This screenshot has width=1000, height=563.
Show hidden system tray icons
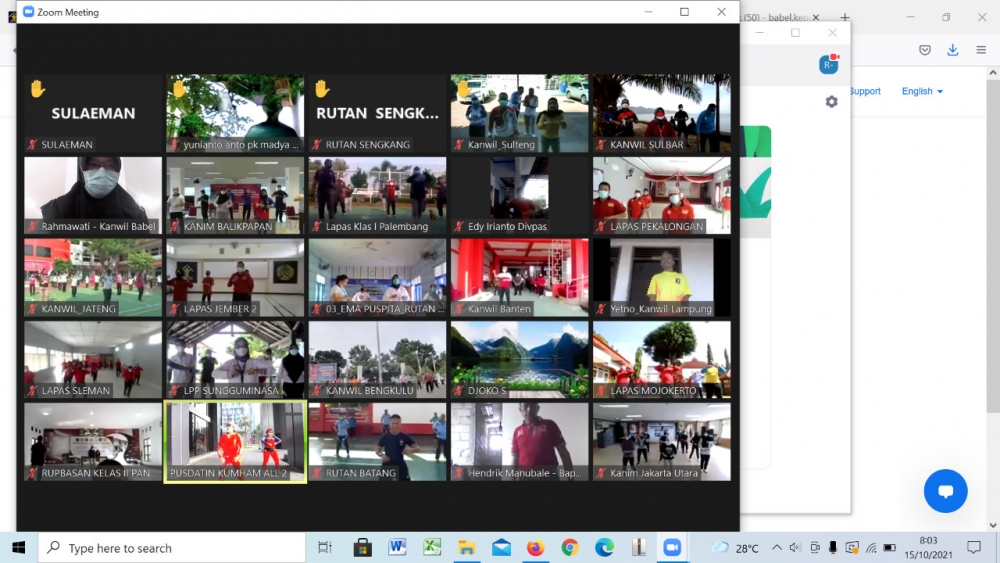[776, 548]
